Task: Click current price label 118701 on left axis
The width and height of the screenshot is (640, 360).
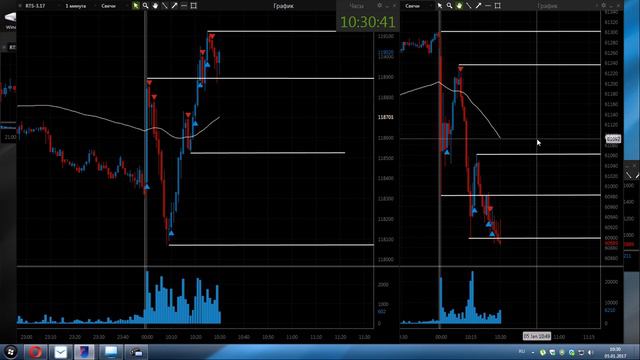Action: 386,117
